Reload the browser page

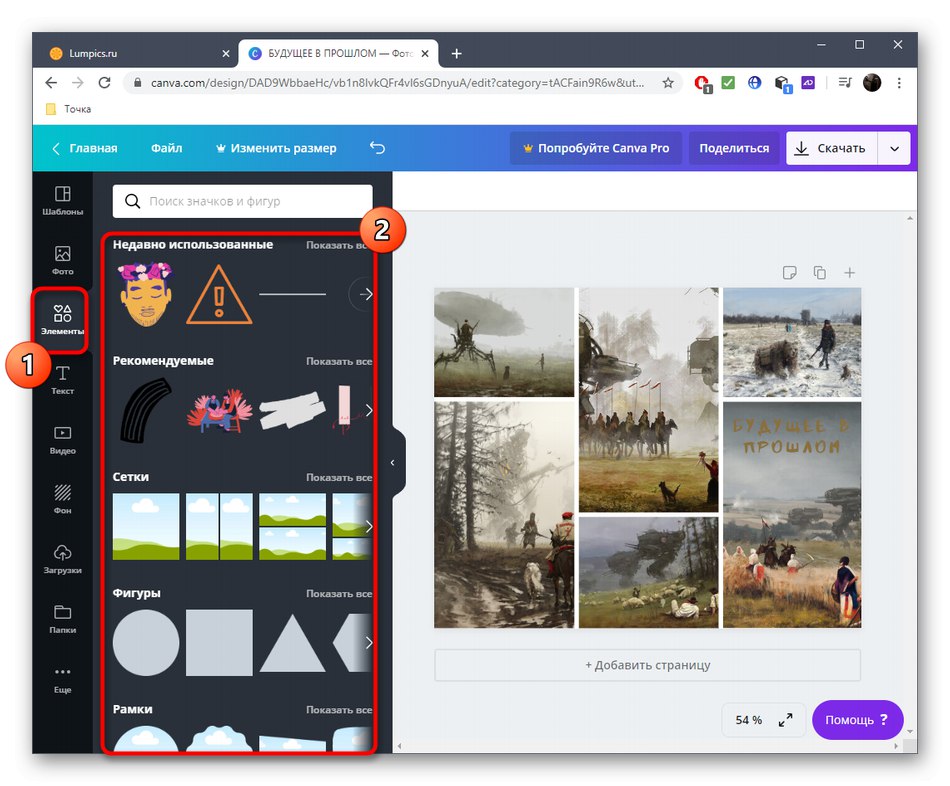click(104, 82)
